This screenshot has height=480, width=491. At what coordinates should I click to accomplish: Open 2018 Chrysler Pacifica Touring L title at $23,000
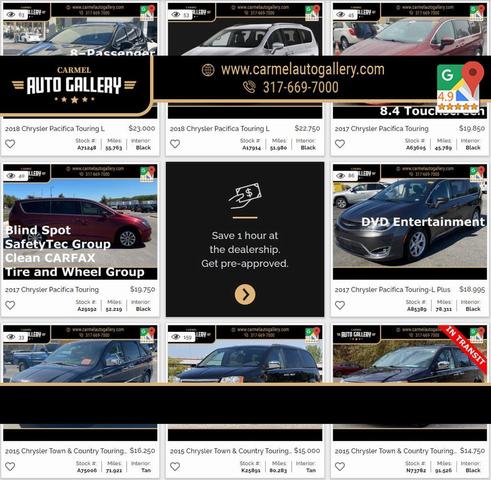55,129
